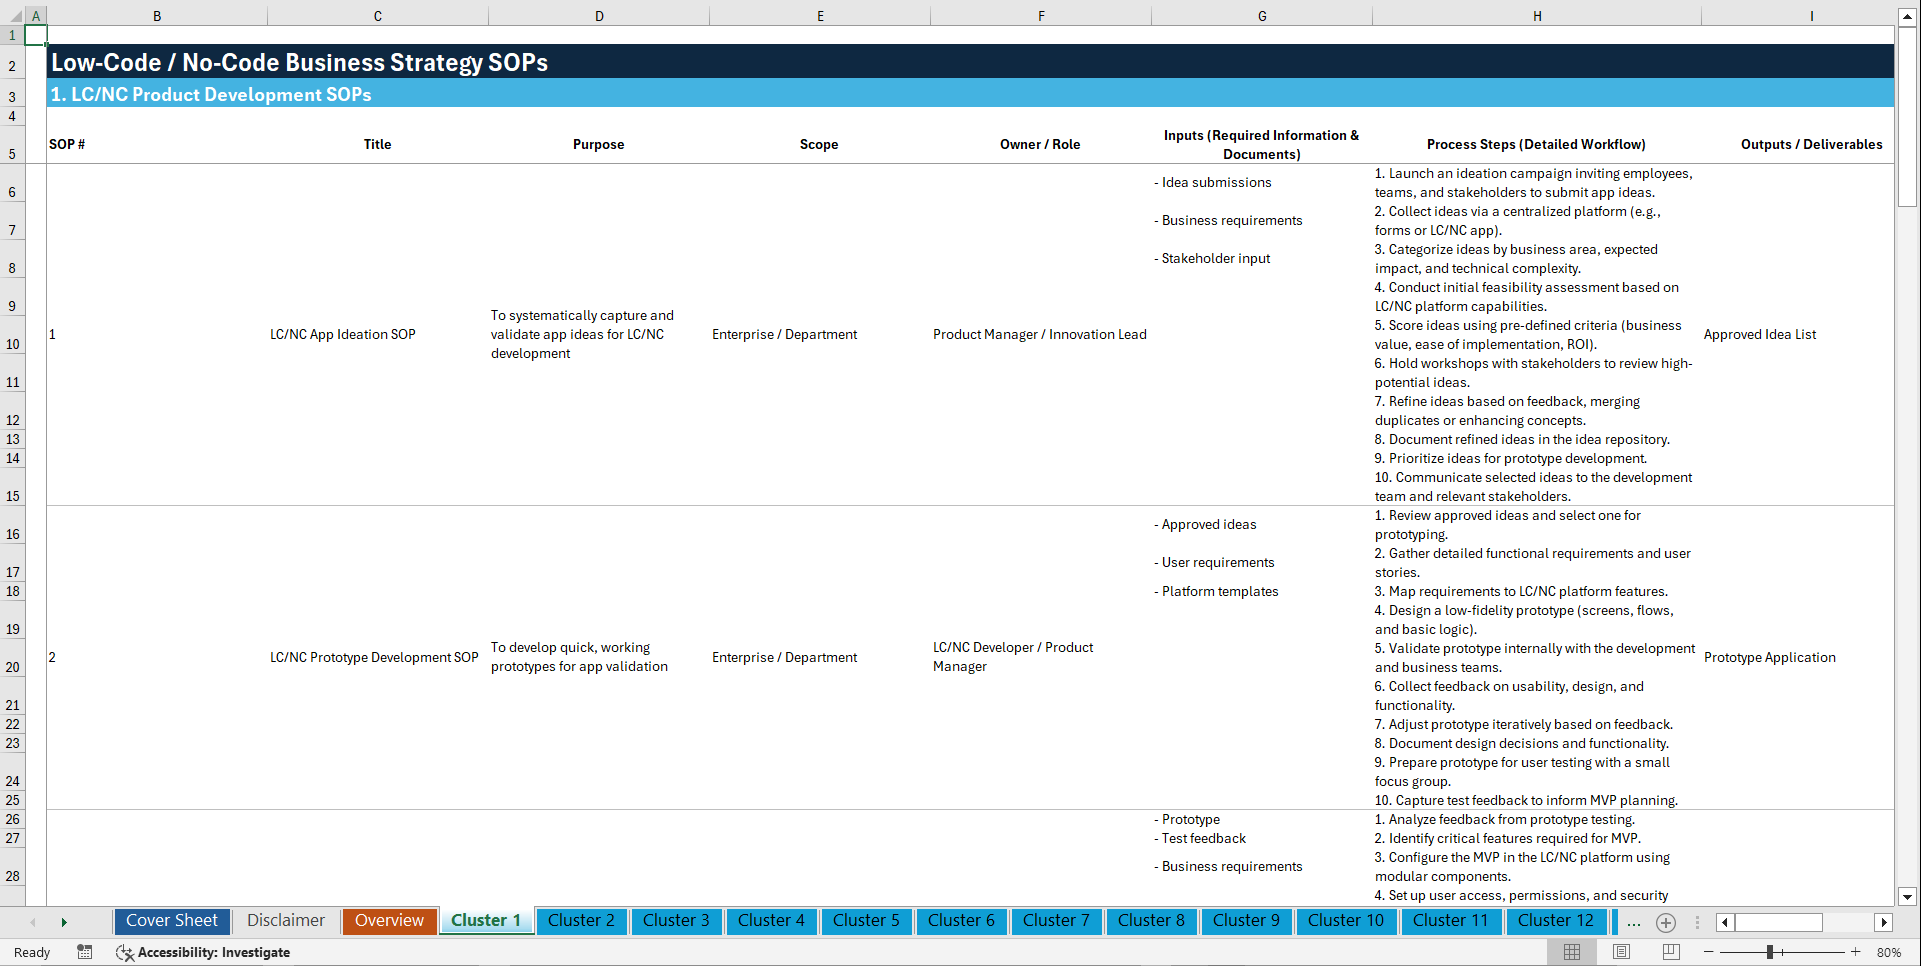
Task: Click the horizontal scrollbar right arrow
Action: pyautogui.click(x=1884, y=922)
